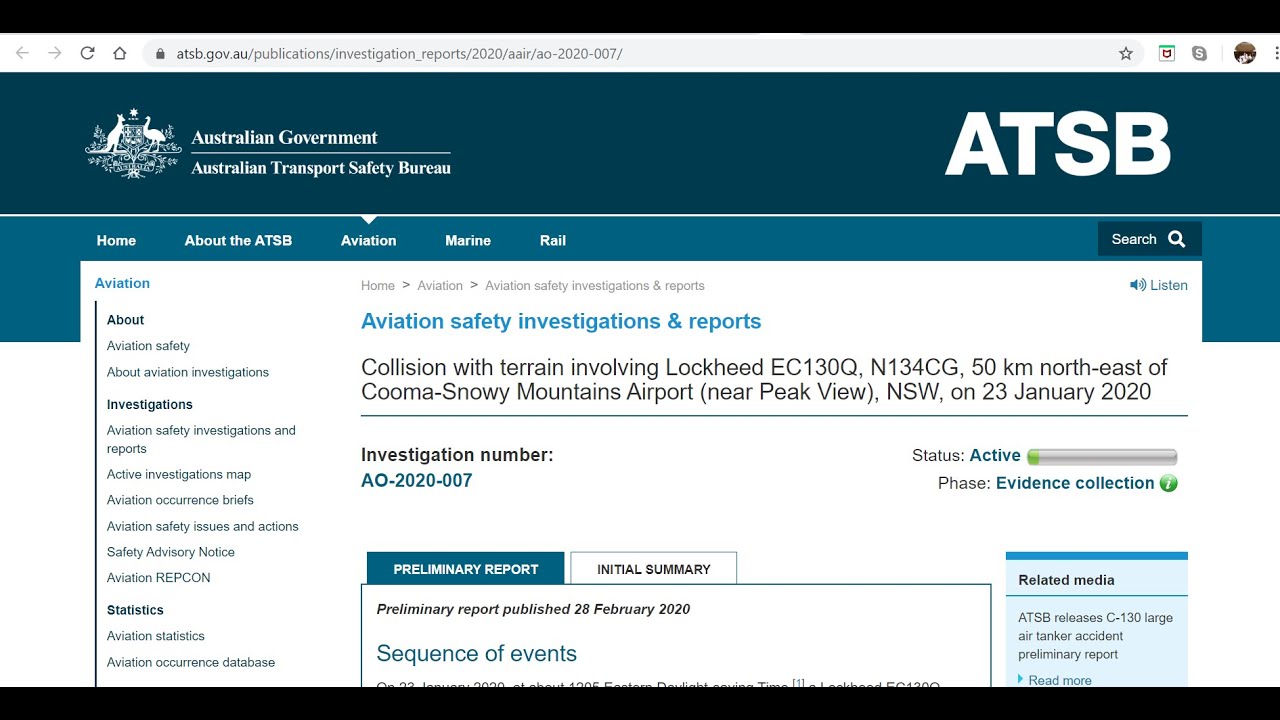Click the Search button

click(x=1149, y=239)
